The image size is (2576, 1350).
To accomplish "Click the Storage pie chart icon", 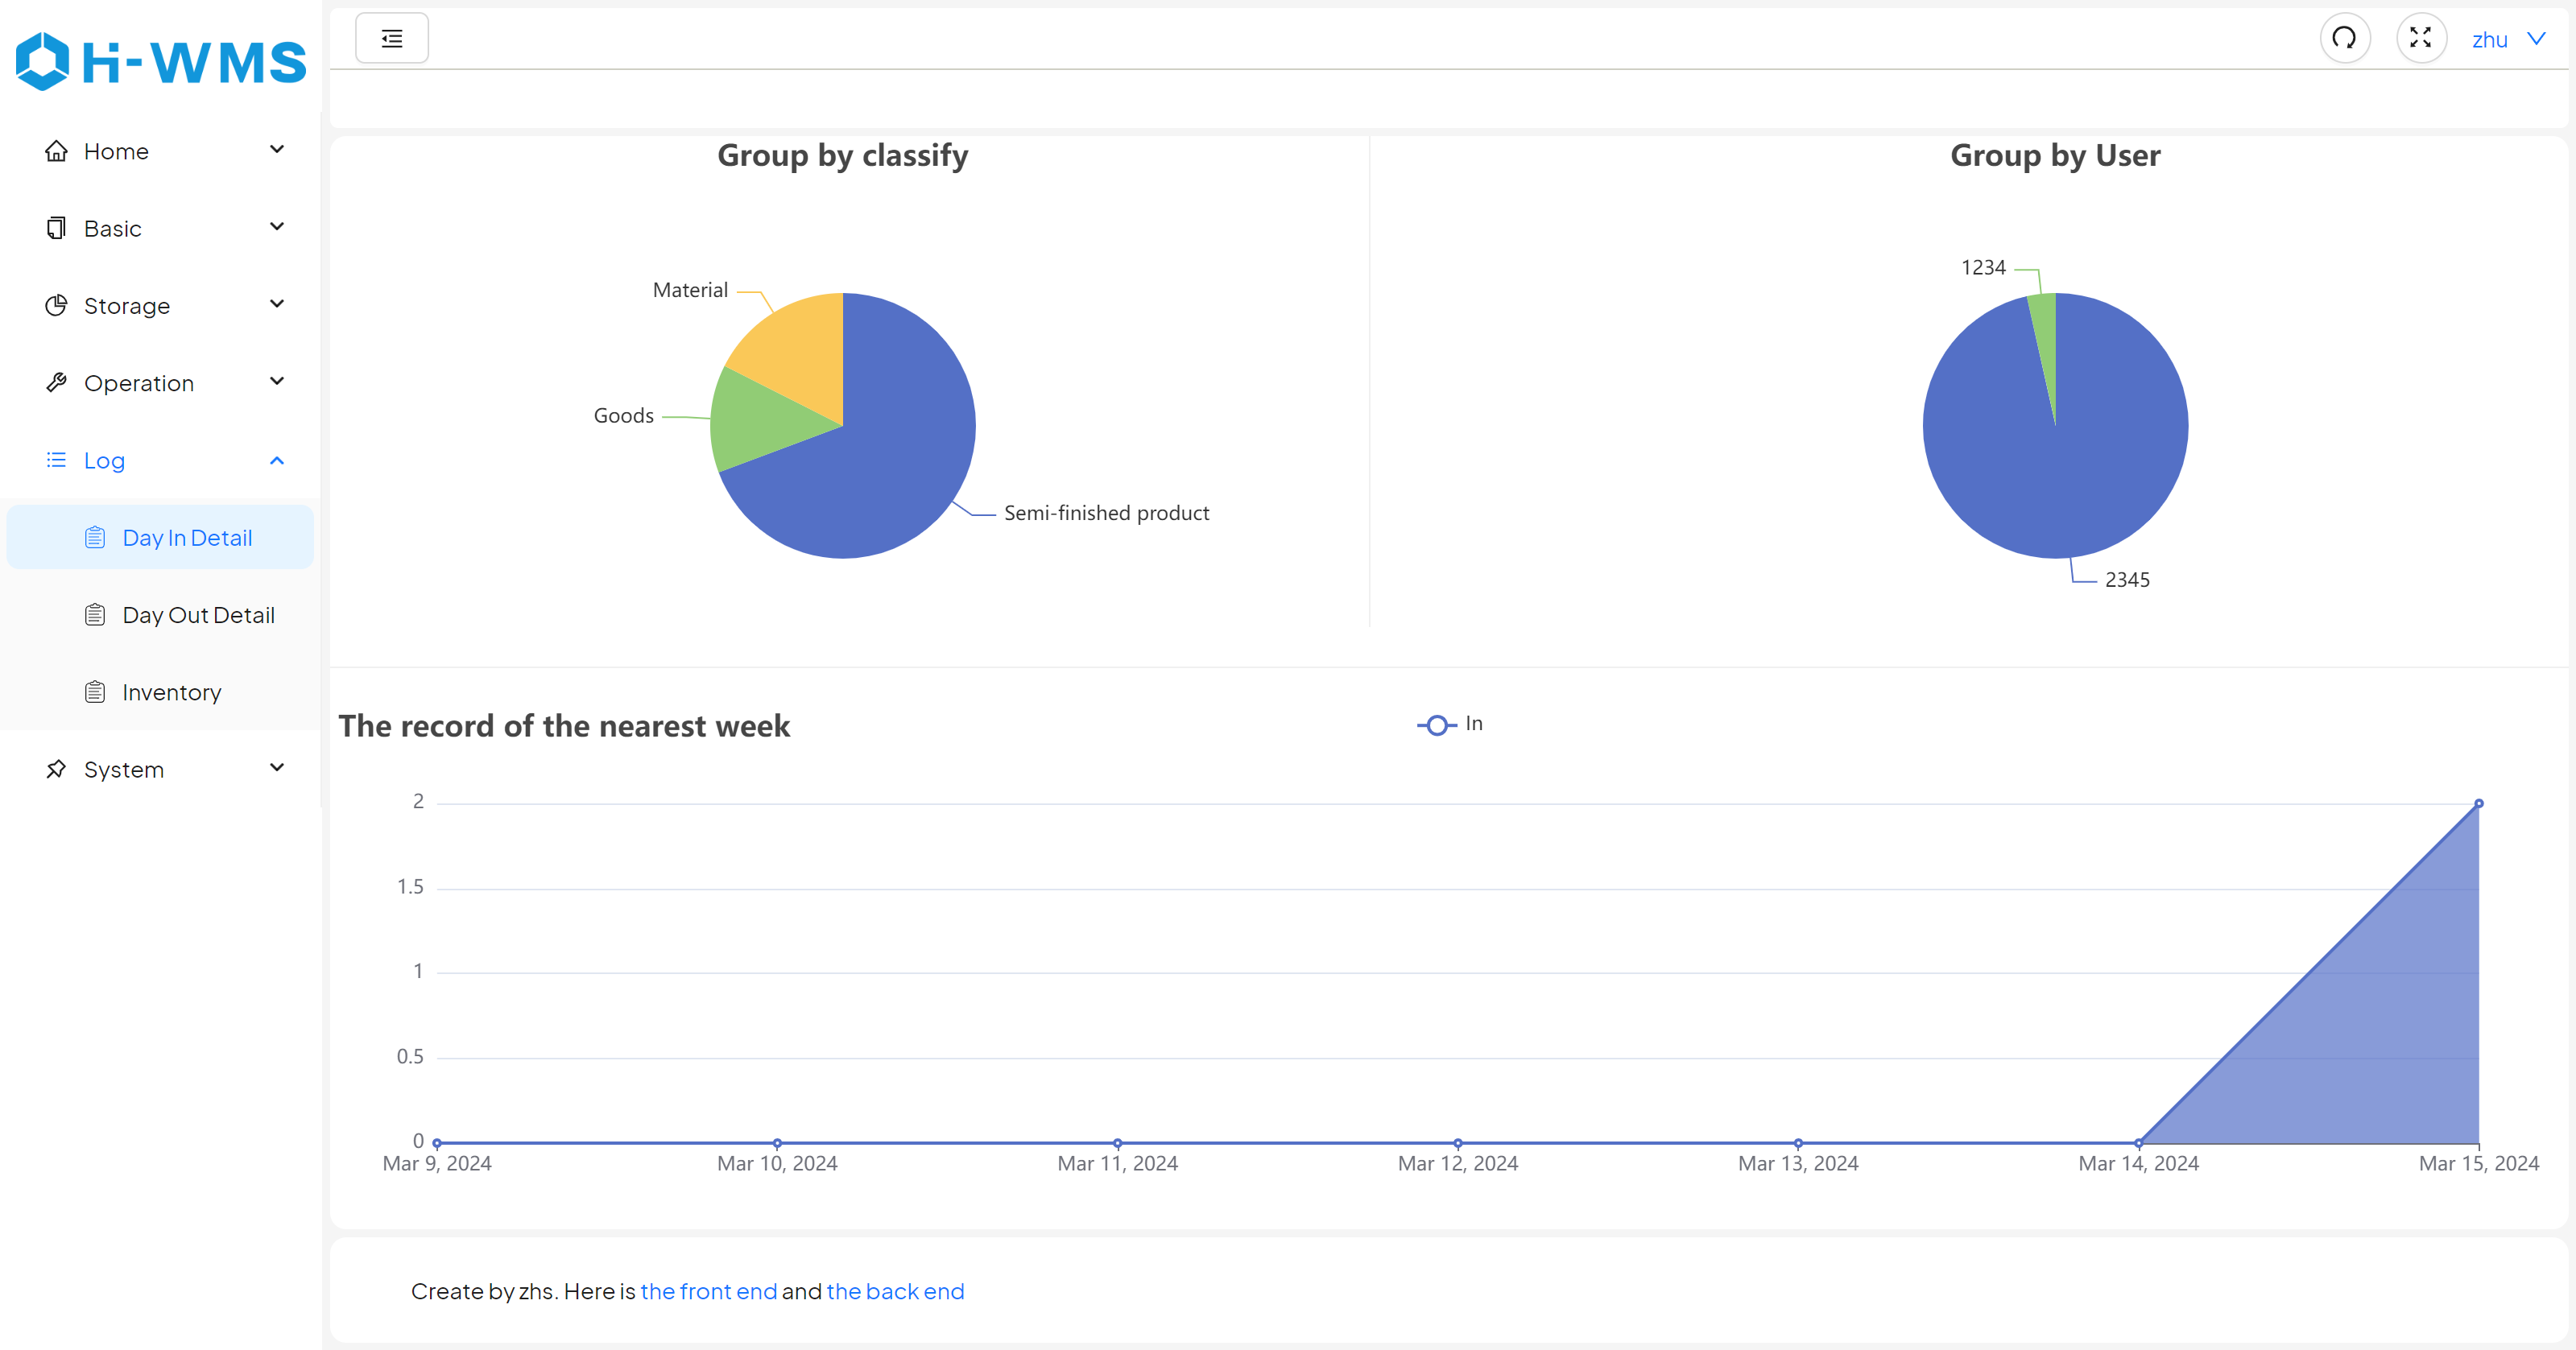I will click(x=56, y=305).
